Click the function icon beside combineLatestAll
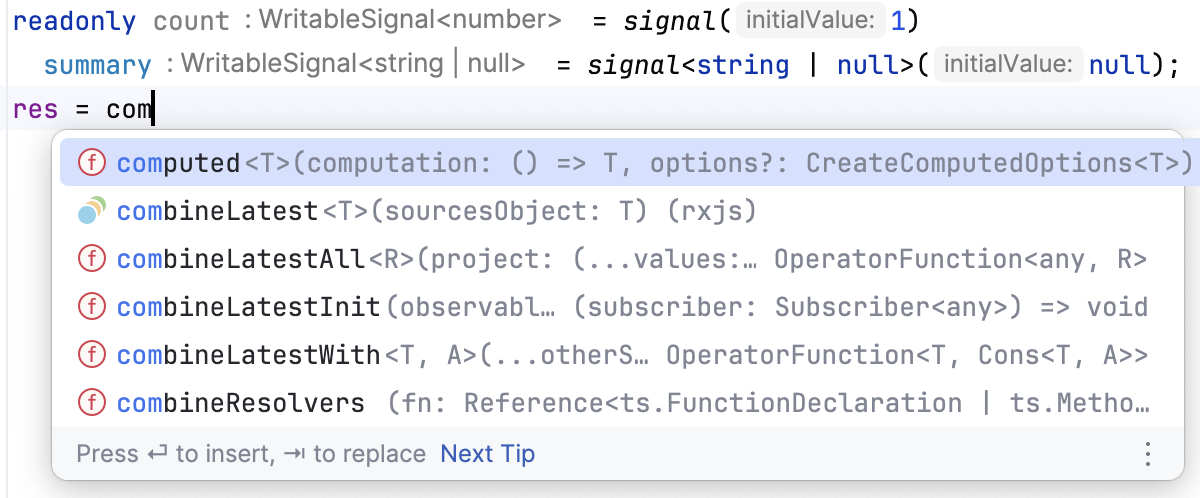Screen dimensions: 1200x498 92,259
